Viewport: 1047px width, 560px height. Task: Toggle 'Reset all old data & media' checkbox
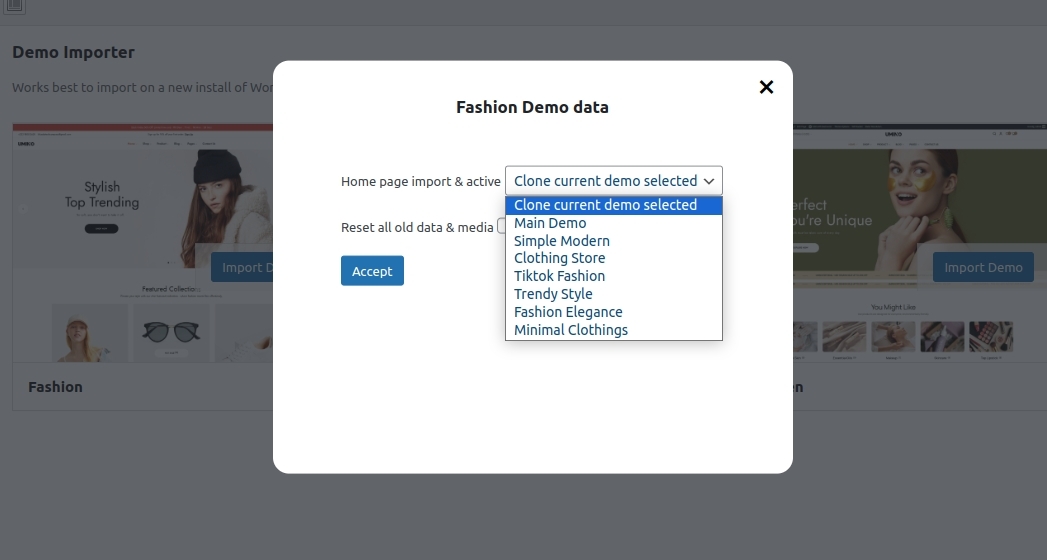(502, 227)
